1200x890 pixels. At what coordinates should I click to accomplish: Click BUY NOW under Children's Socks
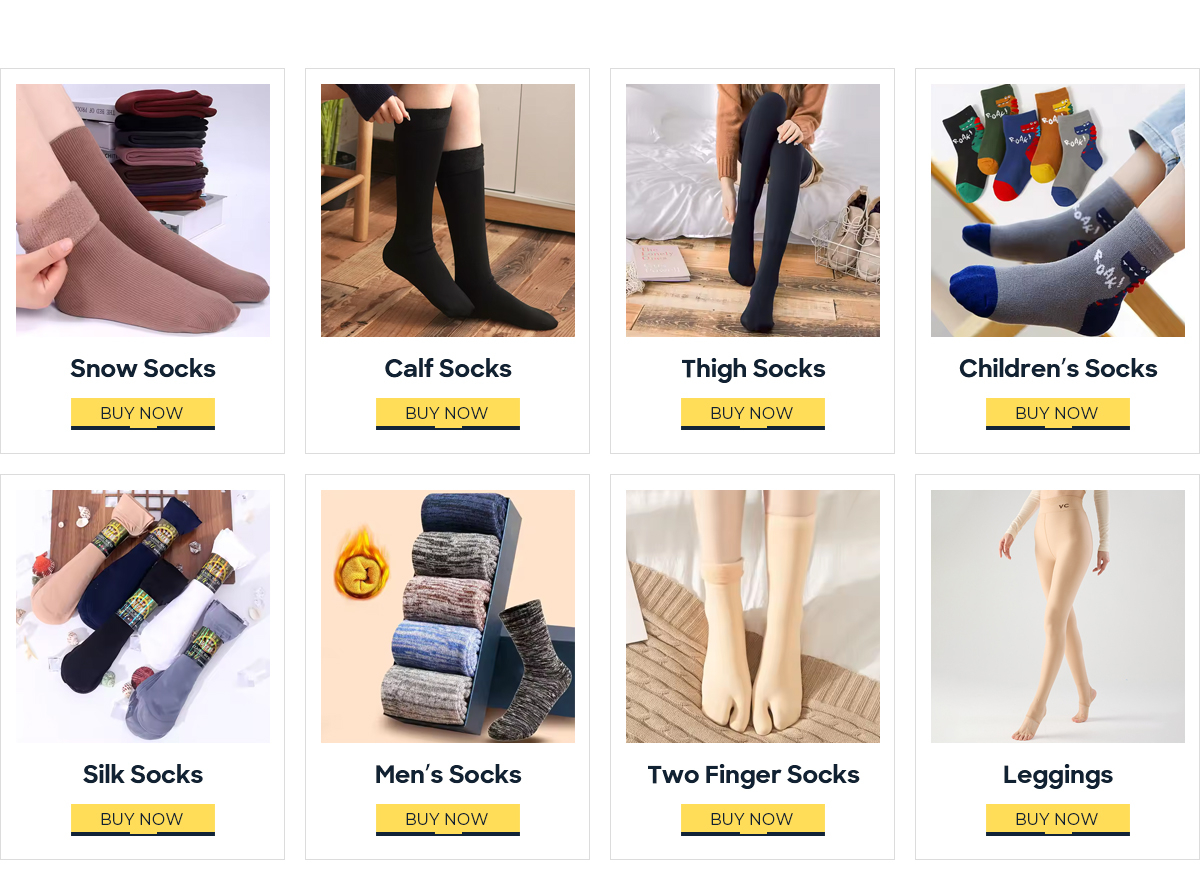1058,413
